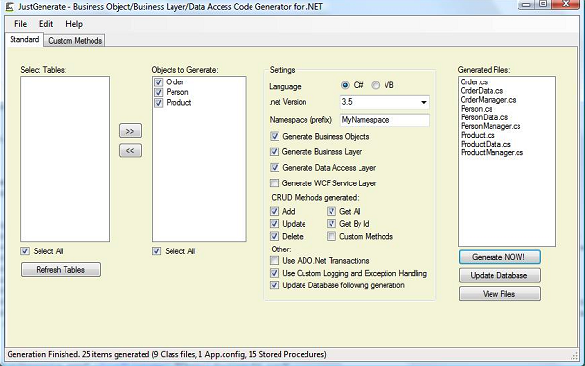Toggle Generate Business Layer checkbox

click(x=275, y=151)
